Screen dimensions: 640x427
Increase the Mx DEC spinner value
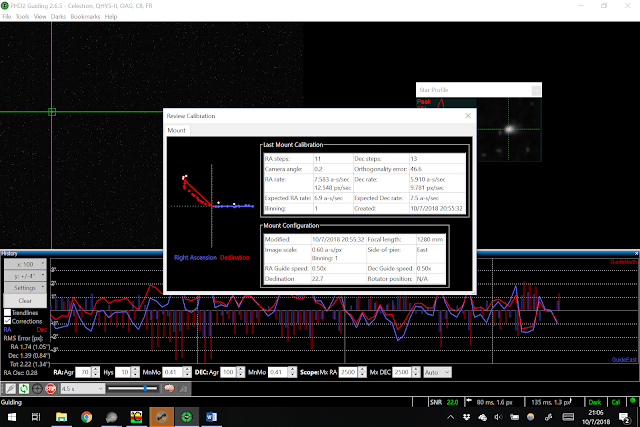[x=416, y=369]
